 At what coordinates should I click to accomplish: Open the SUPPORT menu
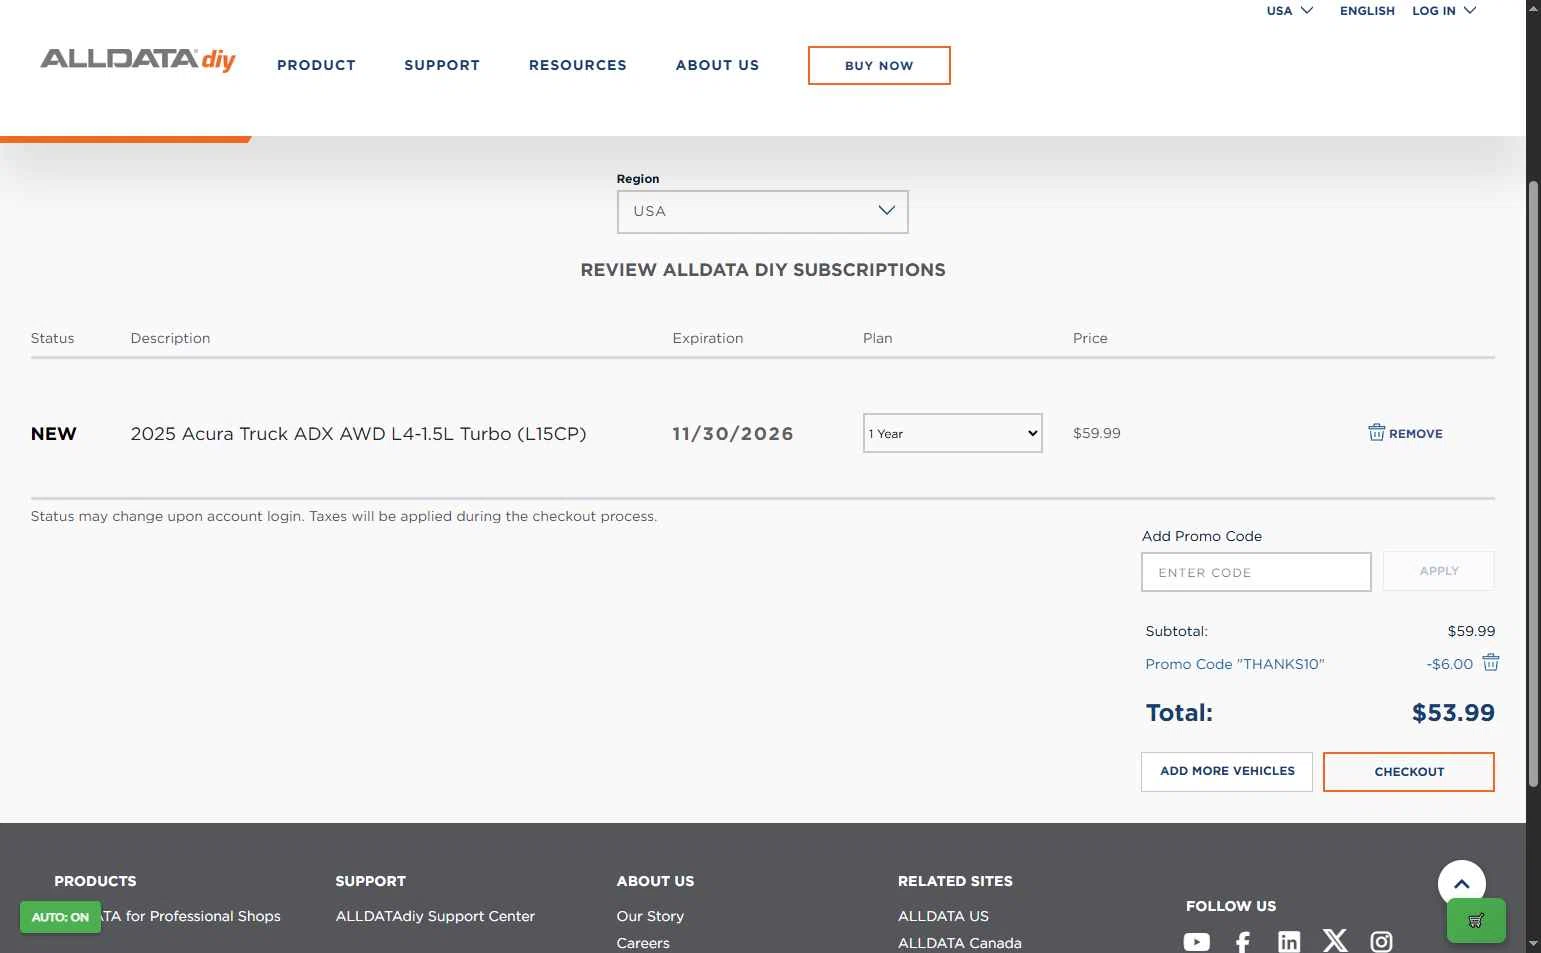[442, 65]
